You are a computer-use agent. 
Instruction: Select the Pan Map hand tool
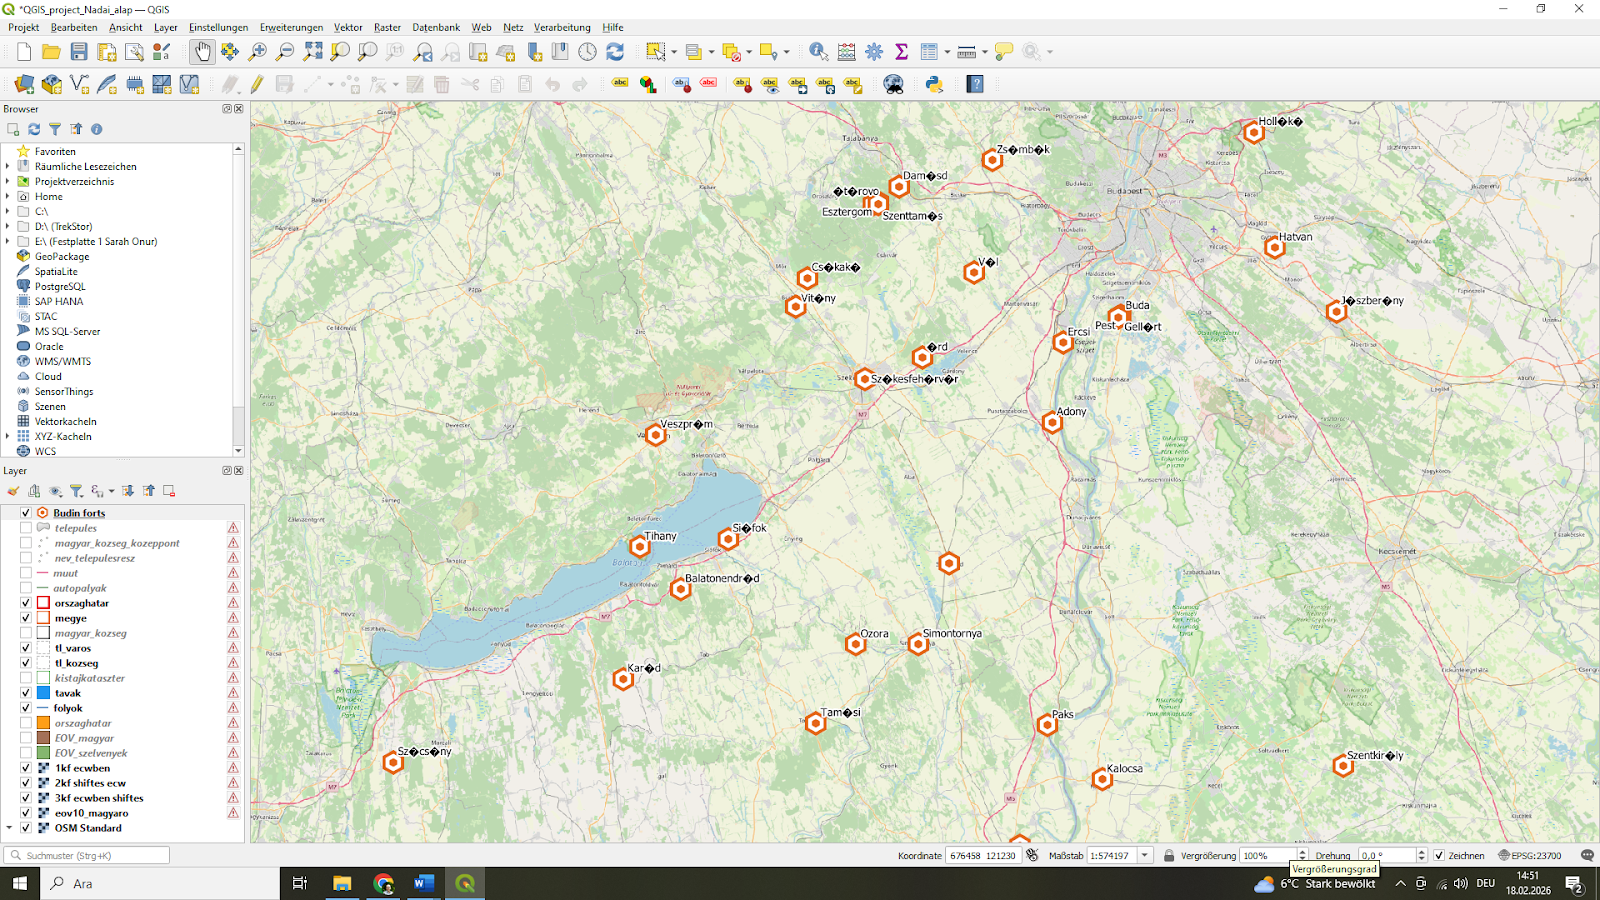[x=203, y=51]
